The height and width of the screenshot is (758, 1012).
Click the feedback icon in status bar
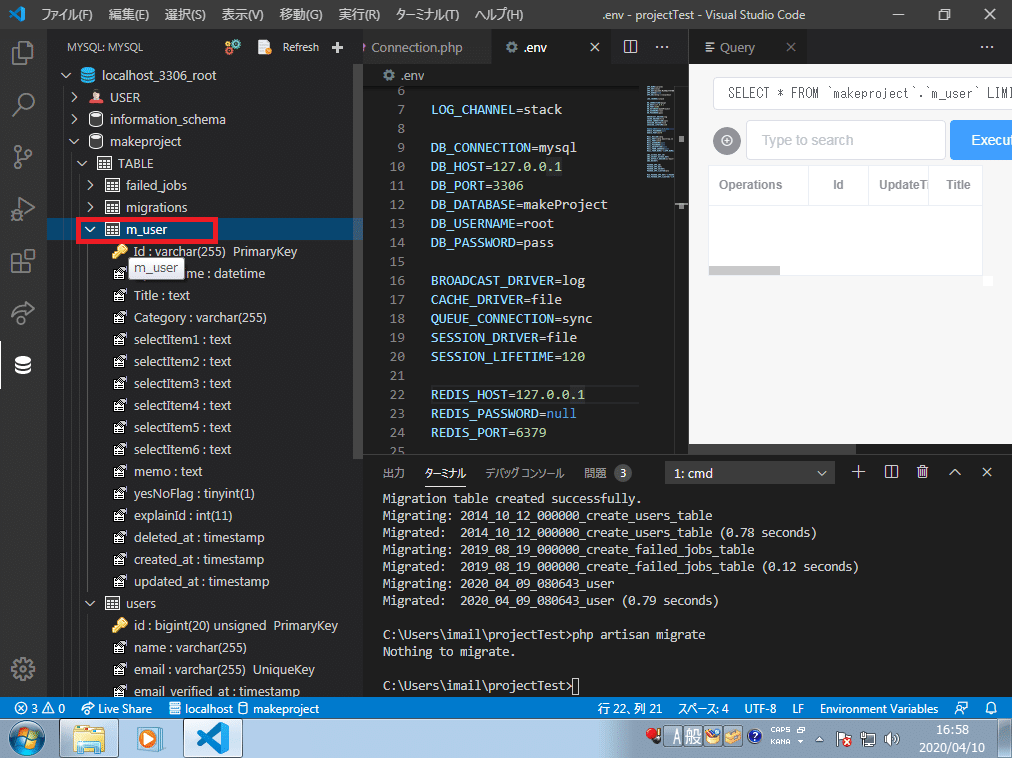point(961,708)
